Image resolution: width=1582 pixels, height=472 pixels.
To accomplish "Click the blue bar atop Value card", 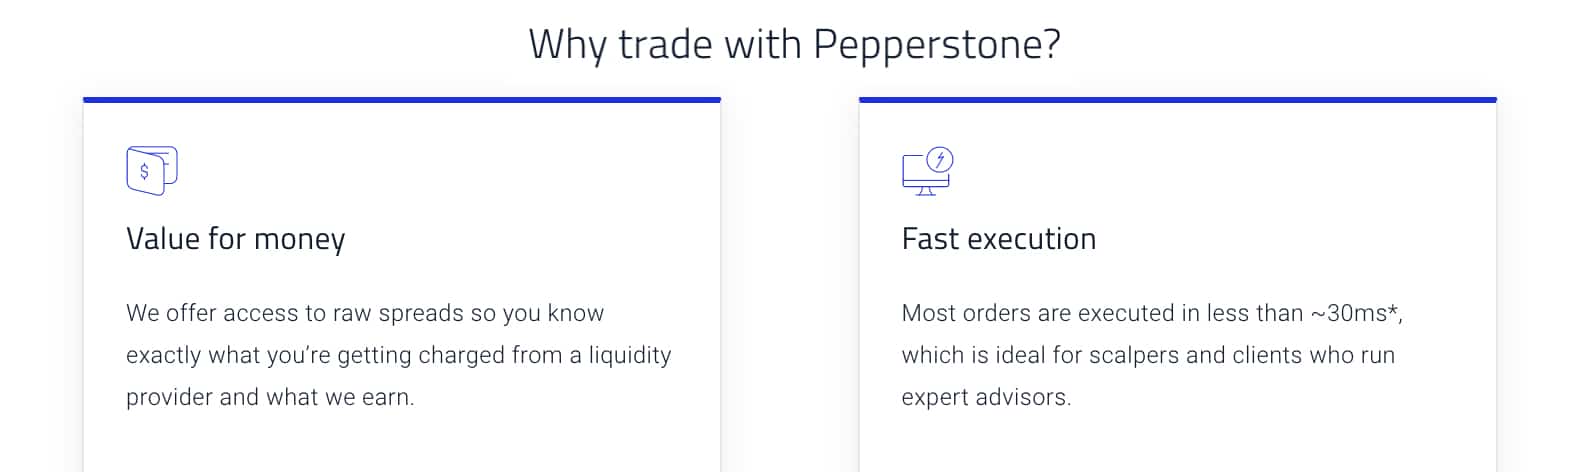I will [x=401, y=100].
